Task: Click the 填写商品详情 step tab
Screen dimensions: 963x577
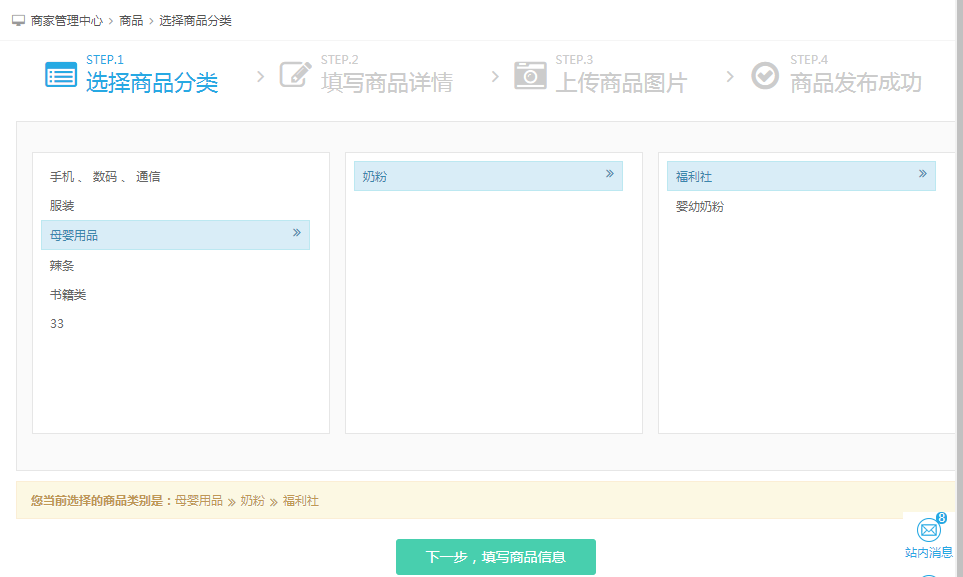Action: pos(386,82)
